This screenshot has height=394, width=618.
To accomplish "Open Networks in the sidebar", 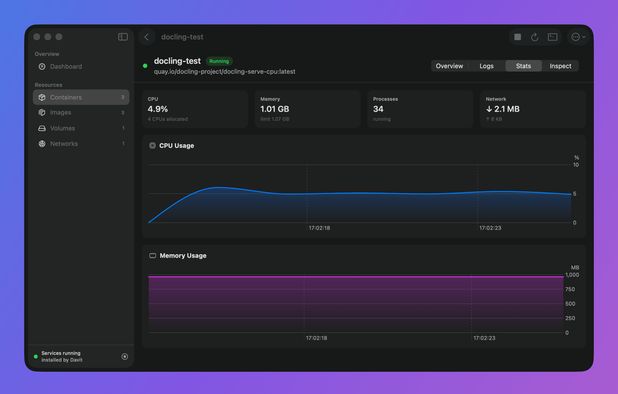I will (x=81, y=144).
